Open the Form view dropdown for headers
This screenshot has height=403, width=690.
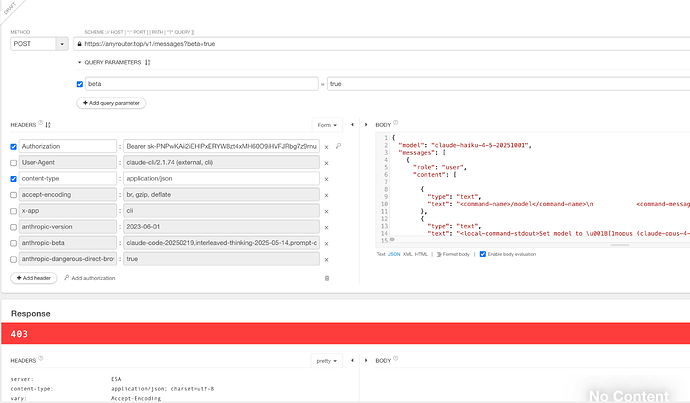(327, 125)
